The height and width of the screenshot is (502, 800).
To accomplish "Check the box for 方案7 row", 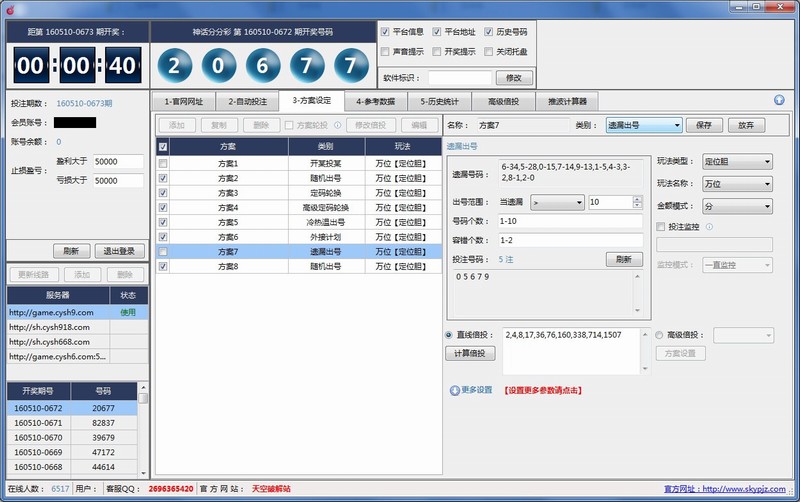I will pos(163,252).
